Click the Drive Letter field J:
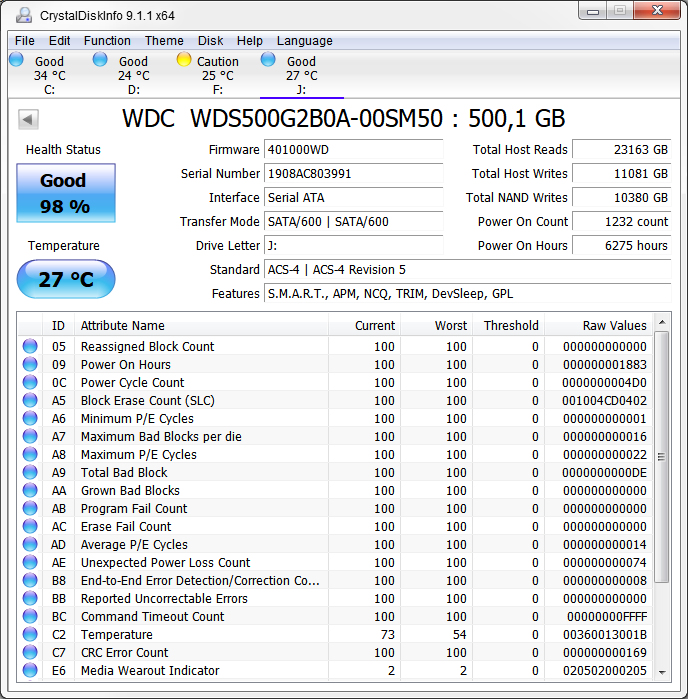This screenshot has width=688, height=699. [354, 246]
